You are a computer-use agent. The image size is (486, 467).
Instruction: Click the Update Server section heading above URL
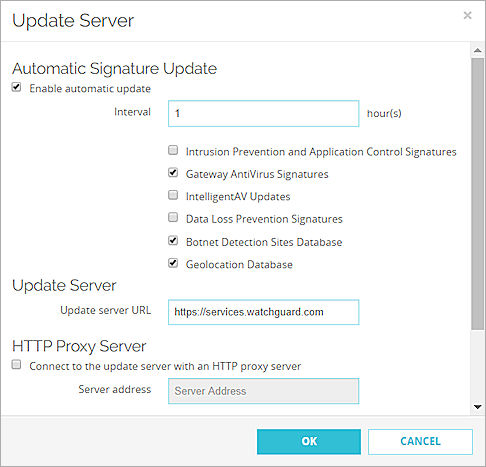pos(64,286)
